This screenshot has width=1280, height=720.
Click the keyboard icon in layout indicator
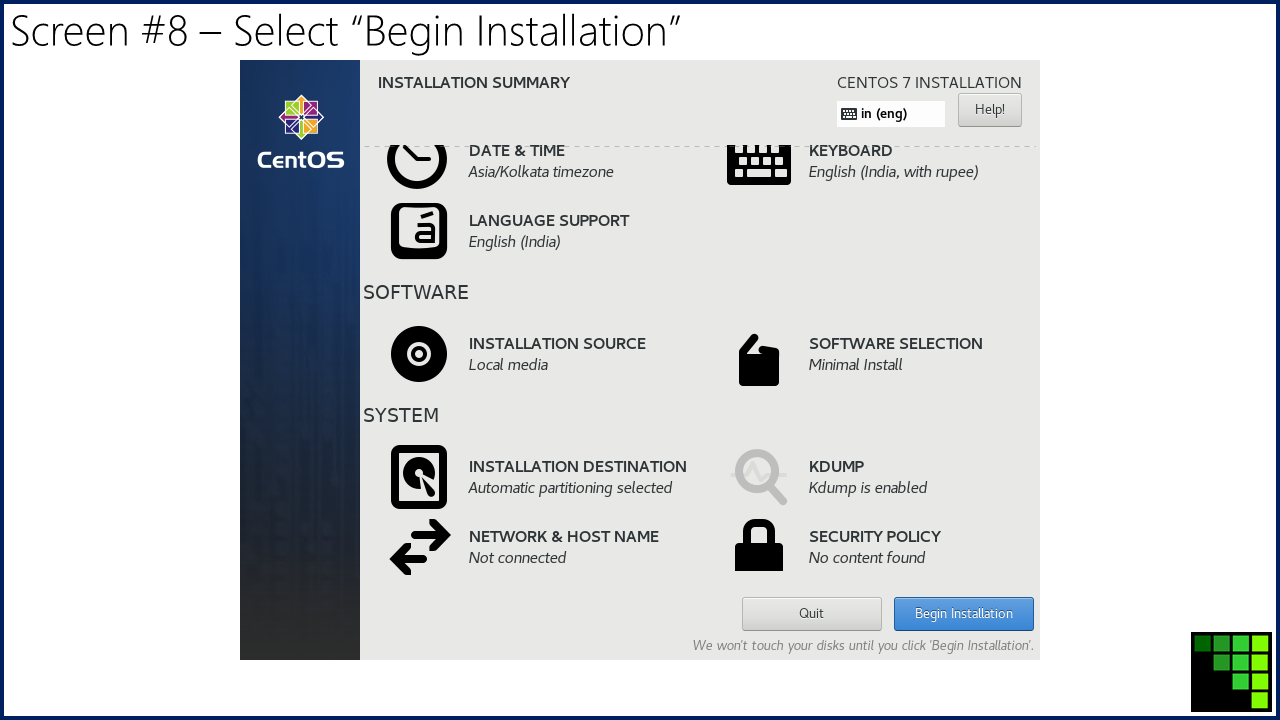tap(849, 114)
